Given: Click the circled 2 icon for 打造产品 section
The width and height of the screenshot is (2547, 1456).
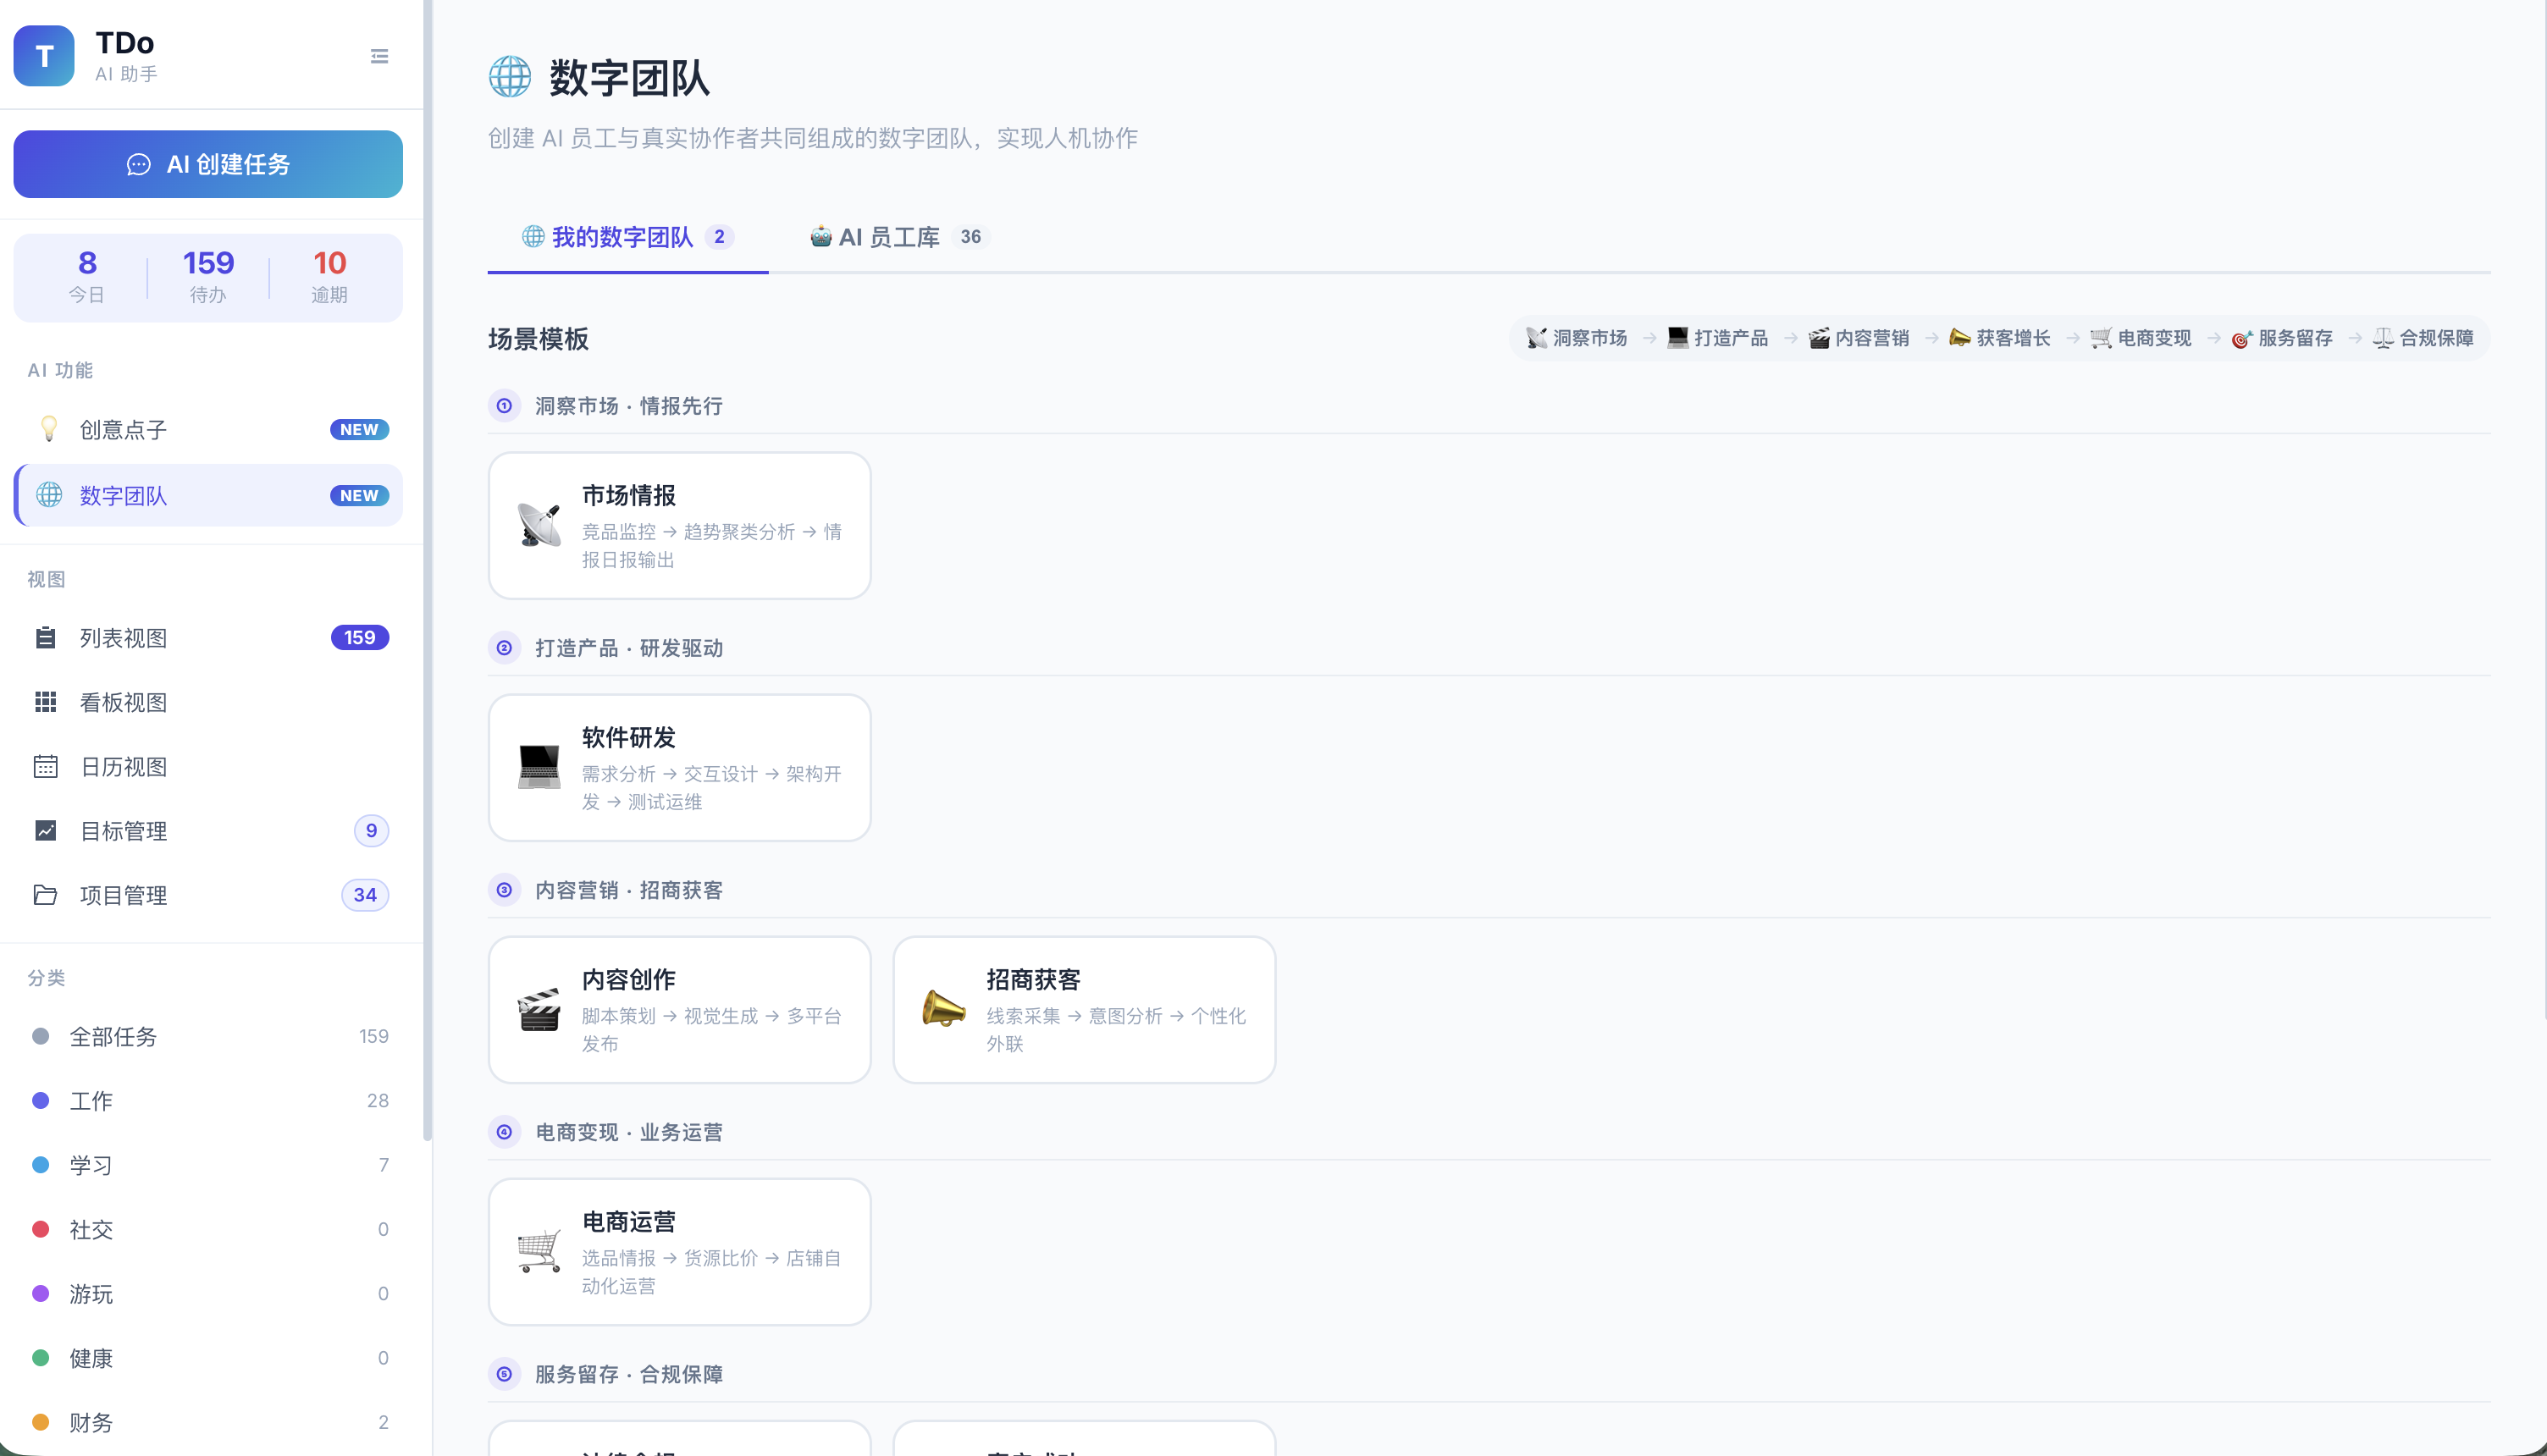Looking at the screenshot, I should point(505,648).
